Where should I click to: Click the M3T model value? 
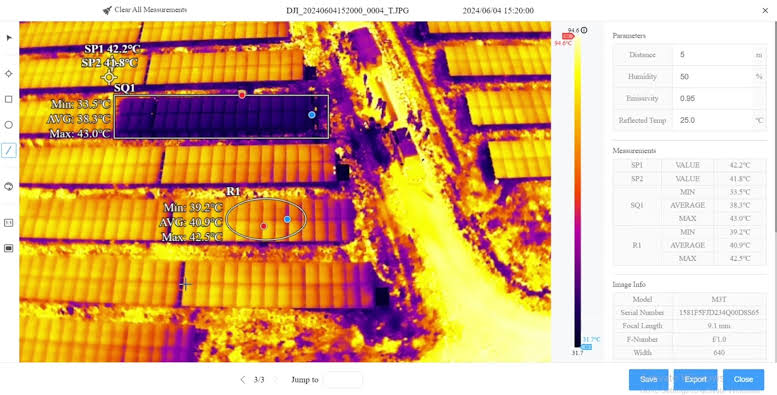719,299
